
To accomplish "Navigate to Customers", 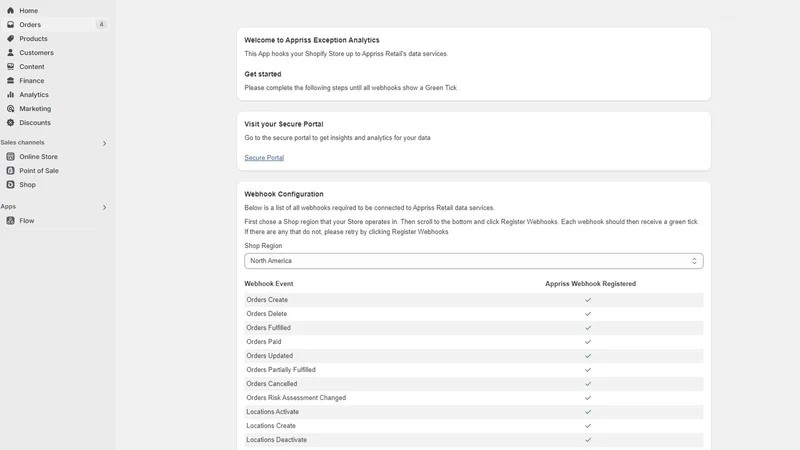I will pos(36,53).
